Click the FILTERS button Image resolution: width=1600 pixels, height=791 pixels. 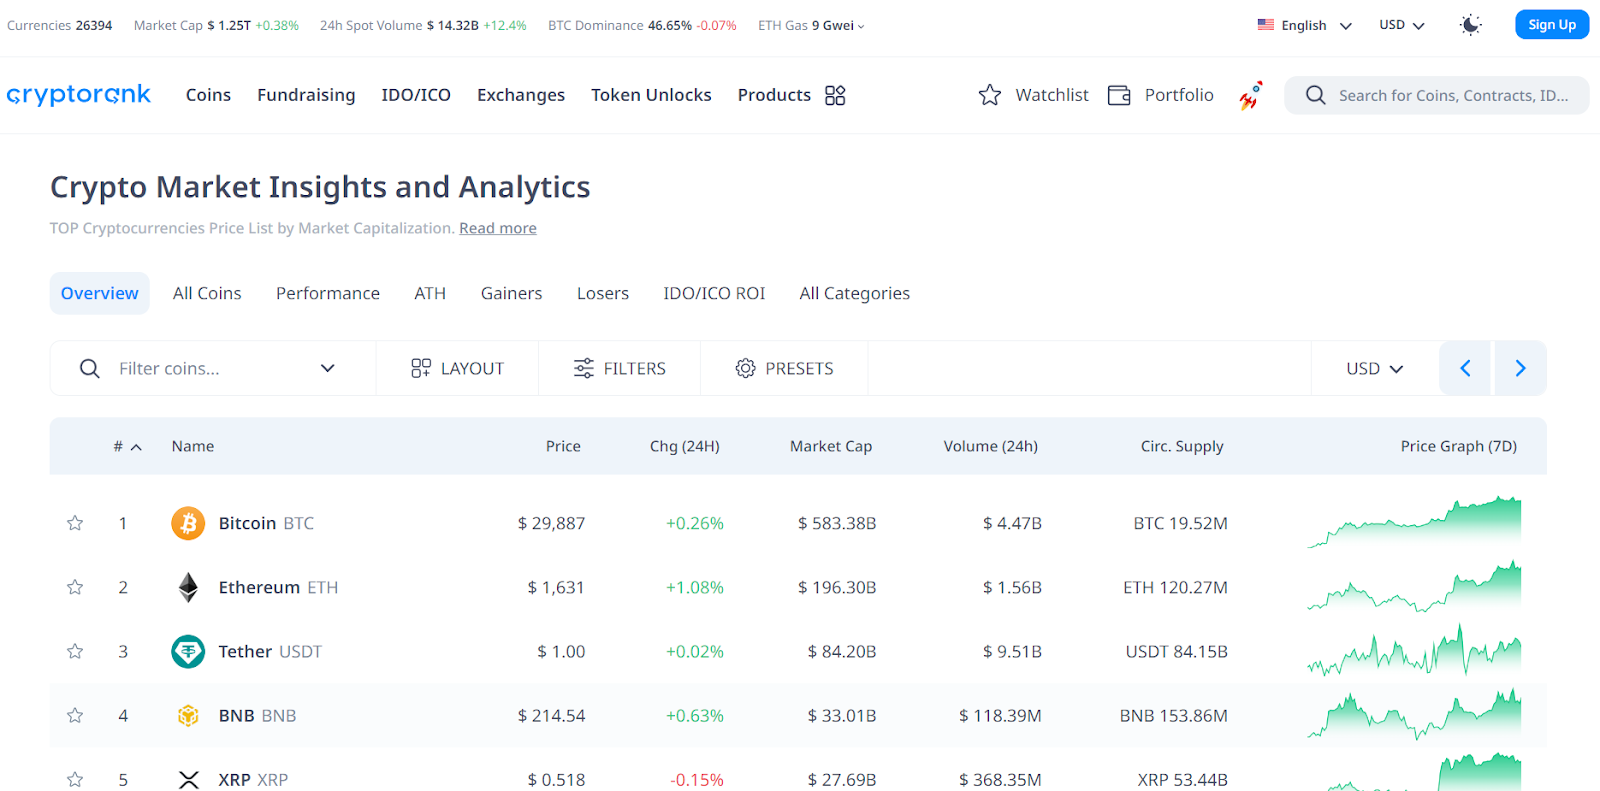click(619, 368)
